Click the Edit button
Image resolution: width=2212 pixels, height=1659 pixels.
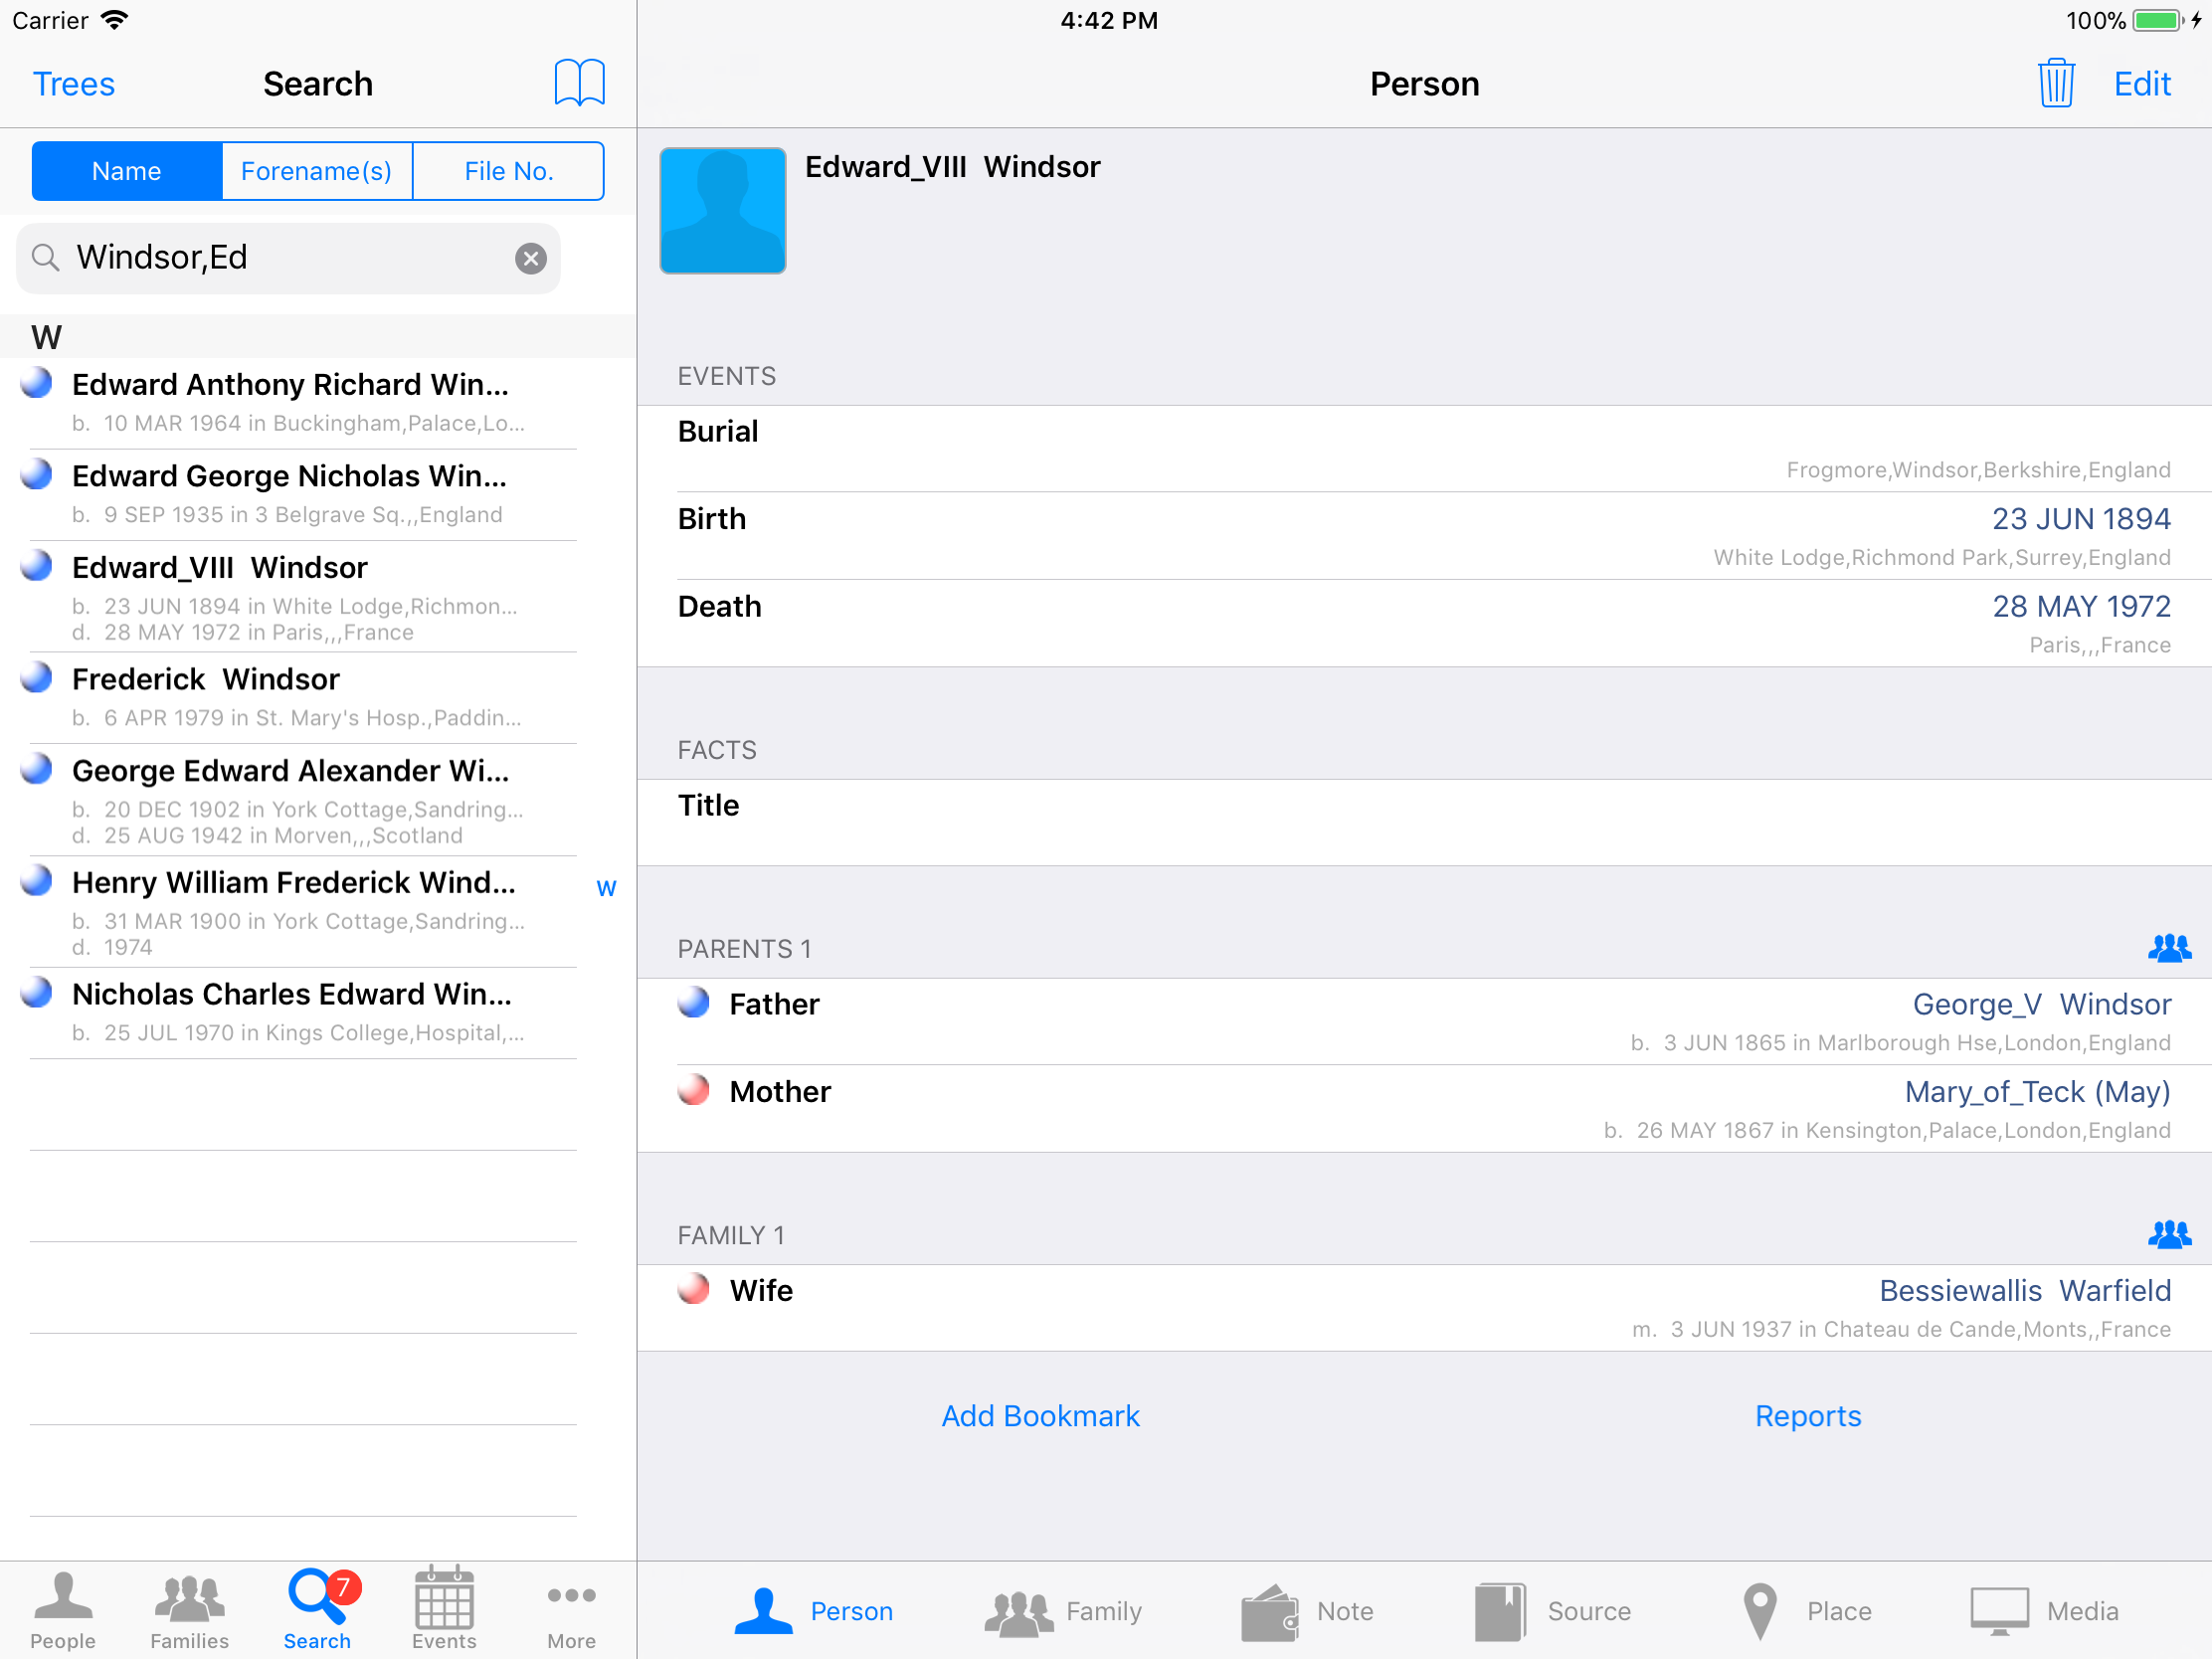pyautogui.click(x=2141, y=83)
